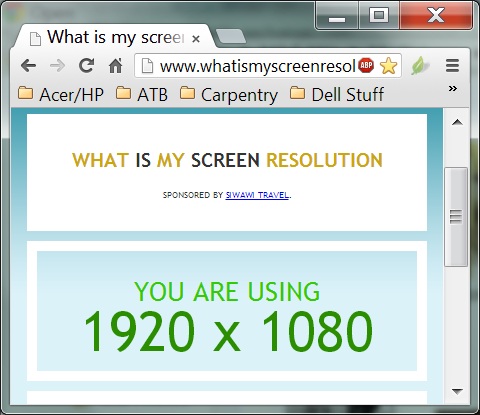480x415 pixels.
Task: Close the 'What is my screen' tab
Action: (196, 39)
